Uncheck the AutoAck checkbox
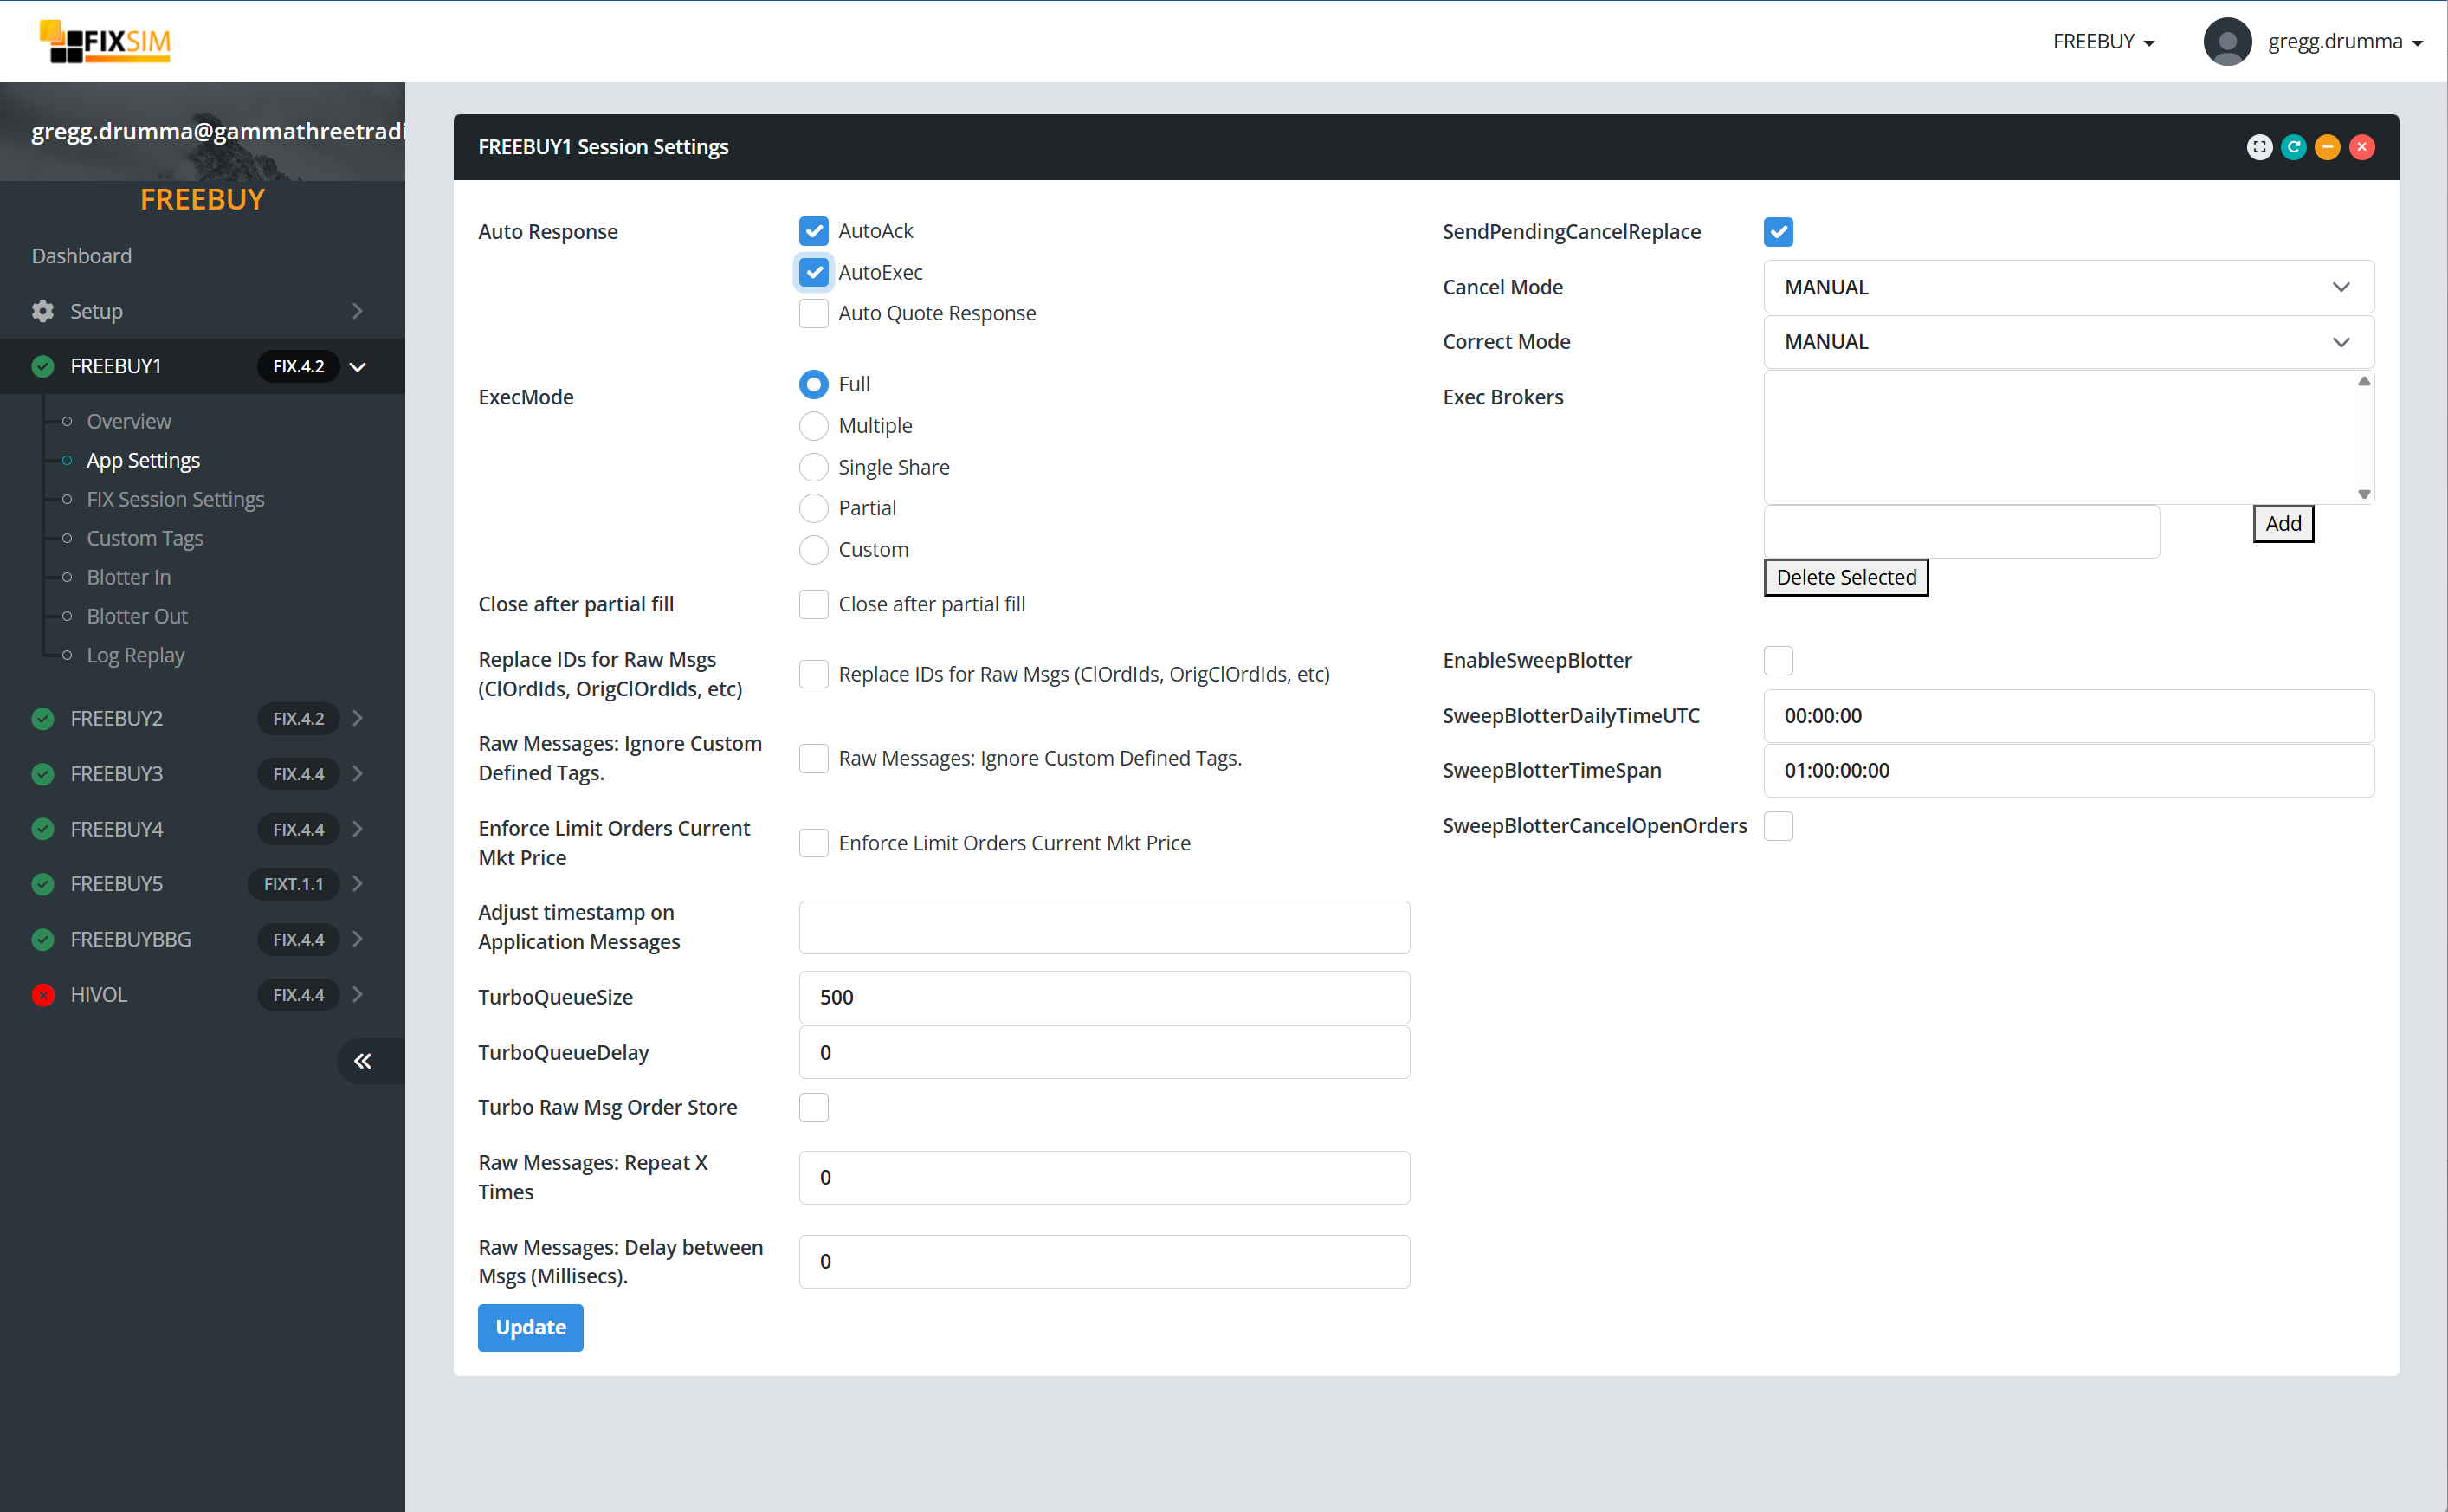Viewport: 2448px width, 1512px height. click(813, 231)
